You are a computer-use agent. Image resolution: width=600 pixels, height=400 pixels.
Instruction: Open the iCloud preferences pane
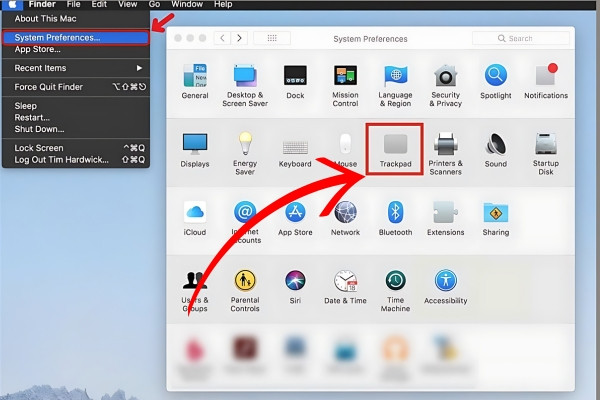point(195,218)
